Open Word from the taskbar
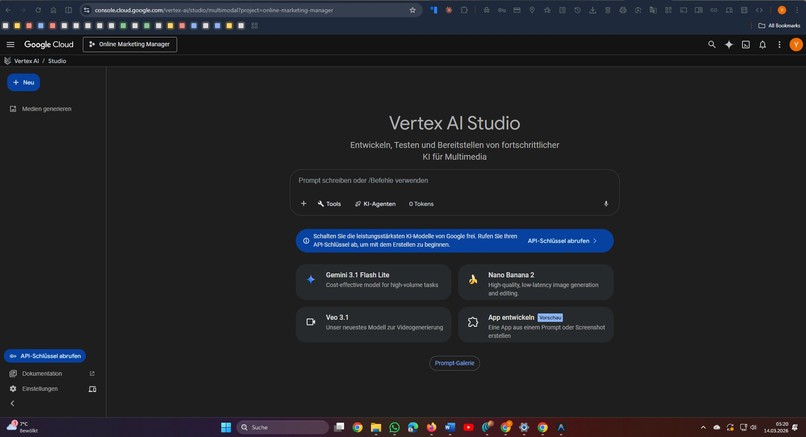This screenshot has width=806, height=437. click(x=450, y=427)
